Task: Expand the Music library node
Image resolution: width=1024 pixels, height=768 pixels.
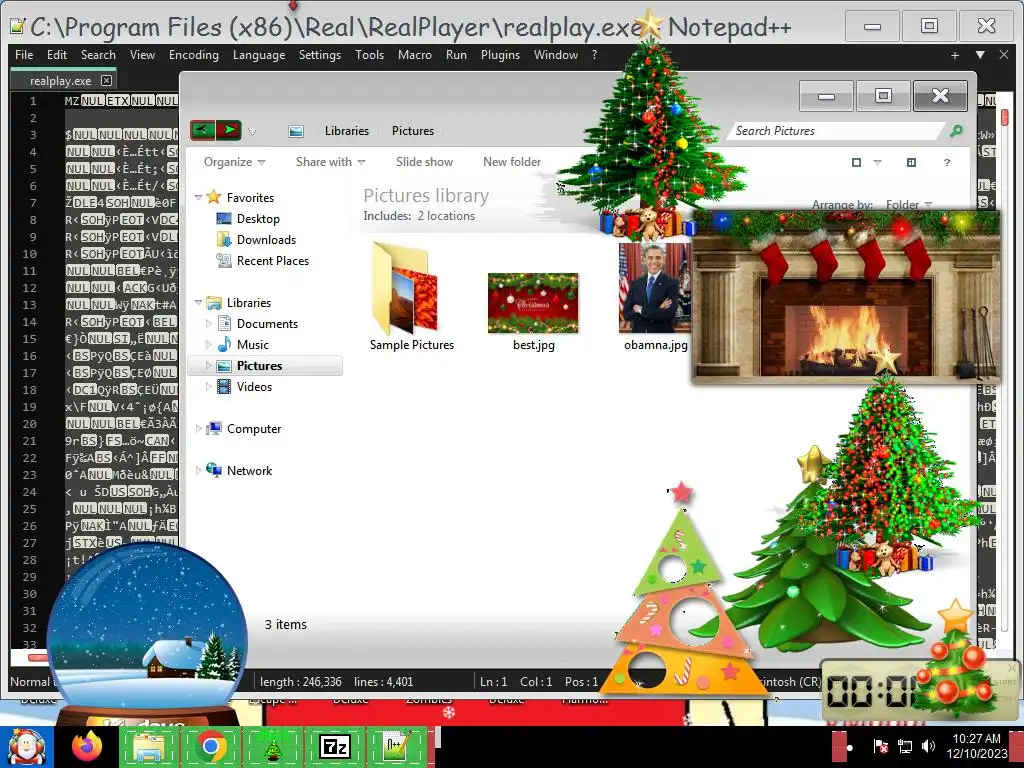Action: (208, 344)
